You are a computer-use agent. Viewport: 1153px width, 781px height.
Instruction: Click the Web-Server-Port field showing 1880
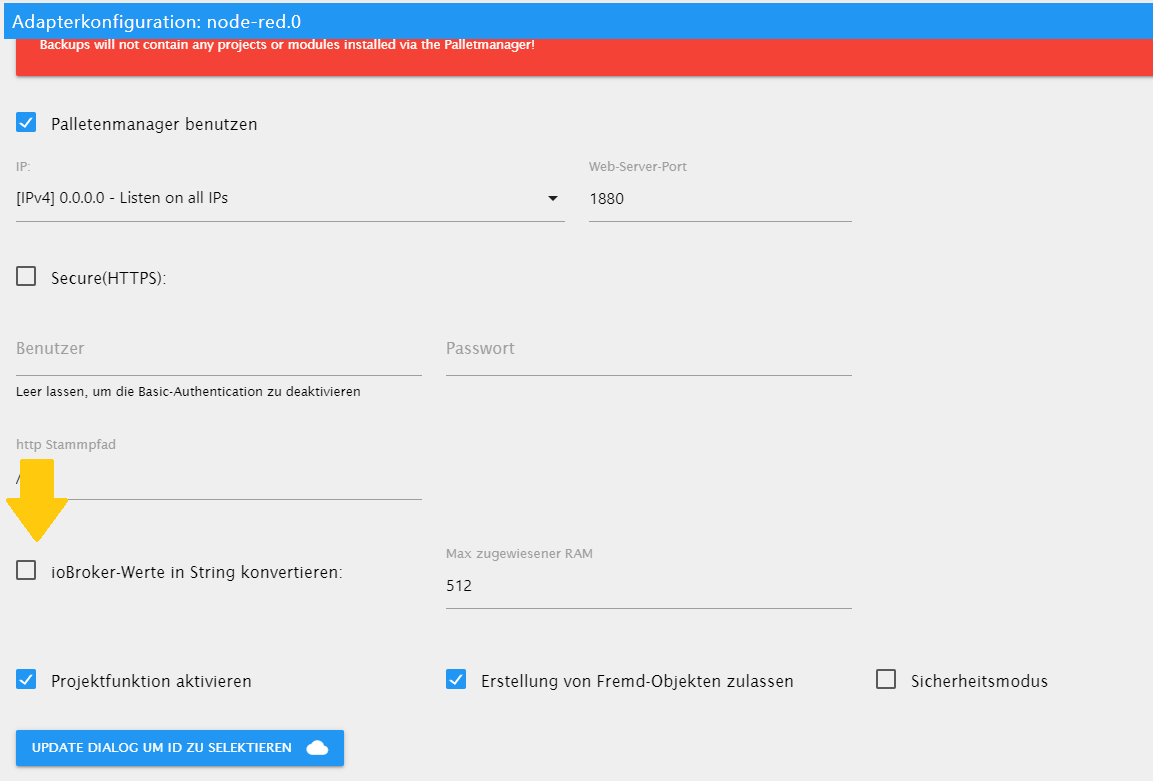tap(719, 198)
